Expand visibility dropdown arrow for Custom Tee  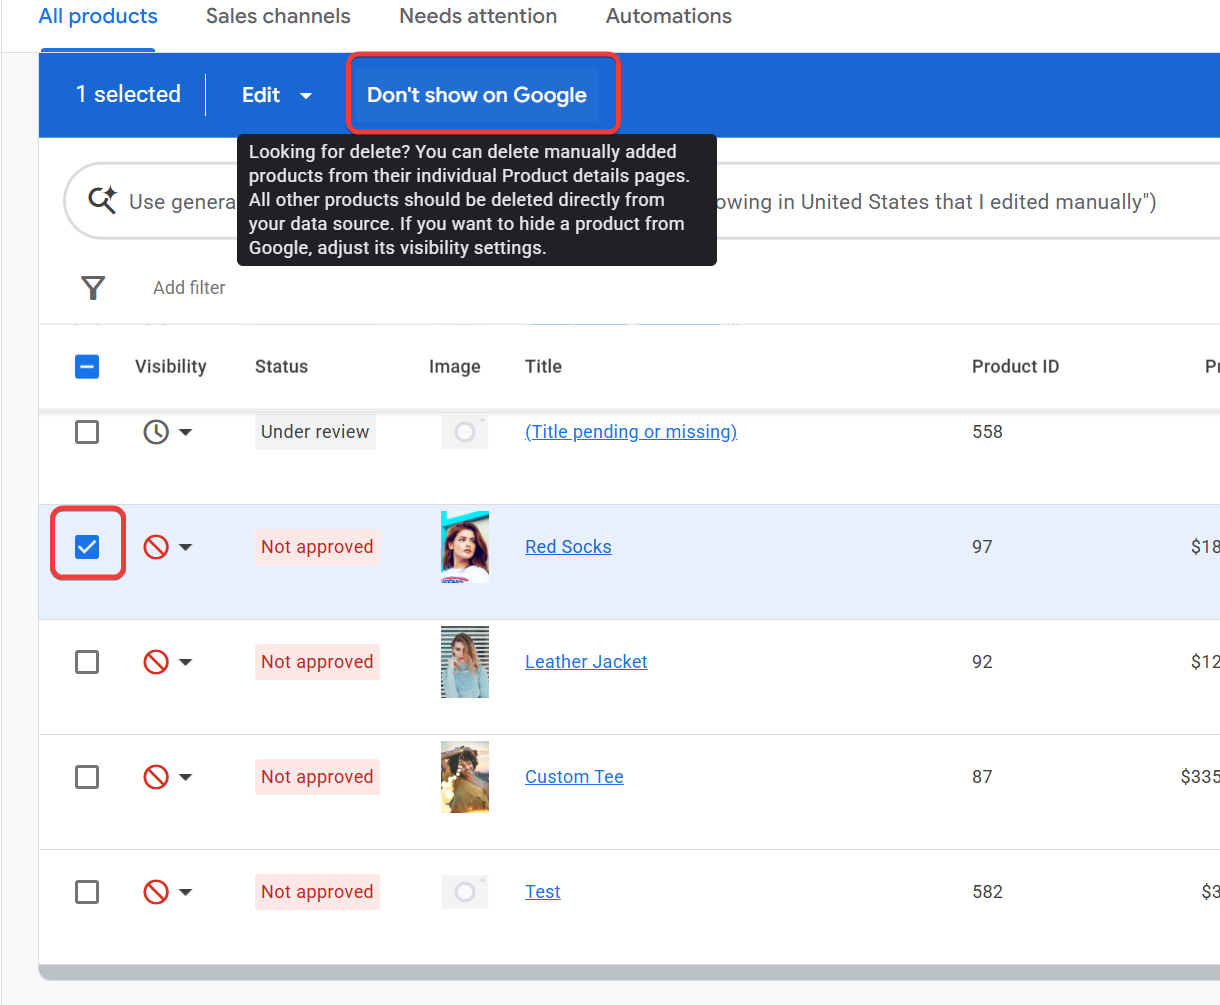coord(186,777)
